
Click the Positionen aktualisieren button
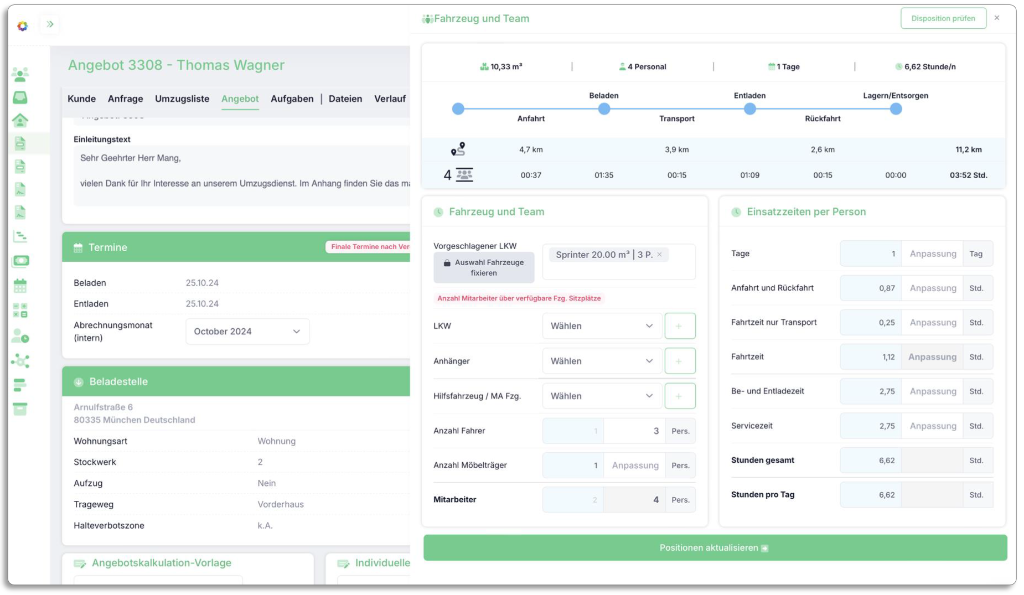(713, 548)
